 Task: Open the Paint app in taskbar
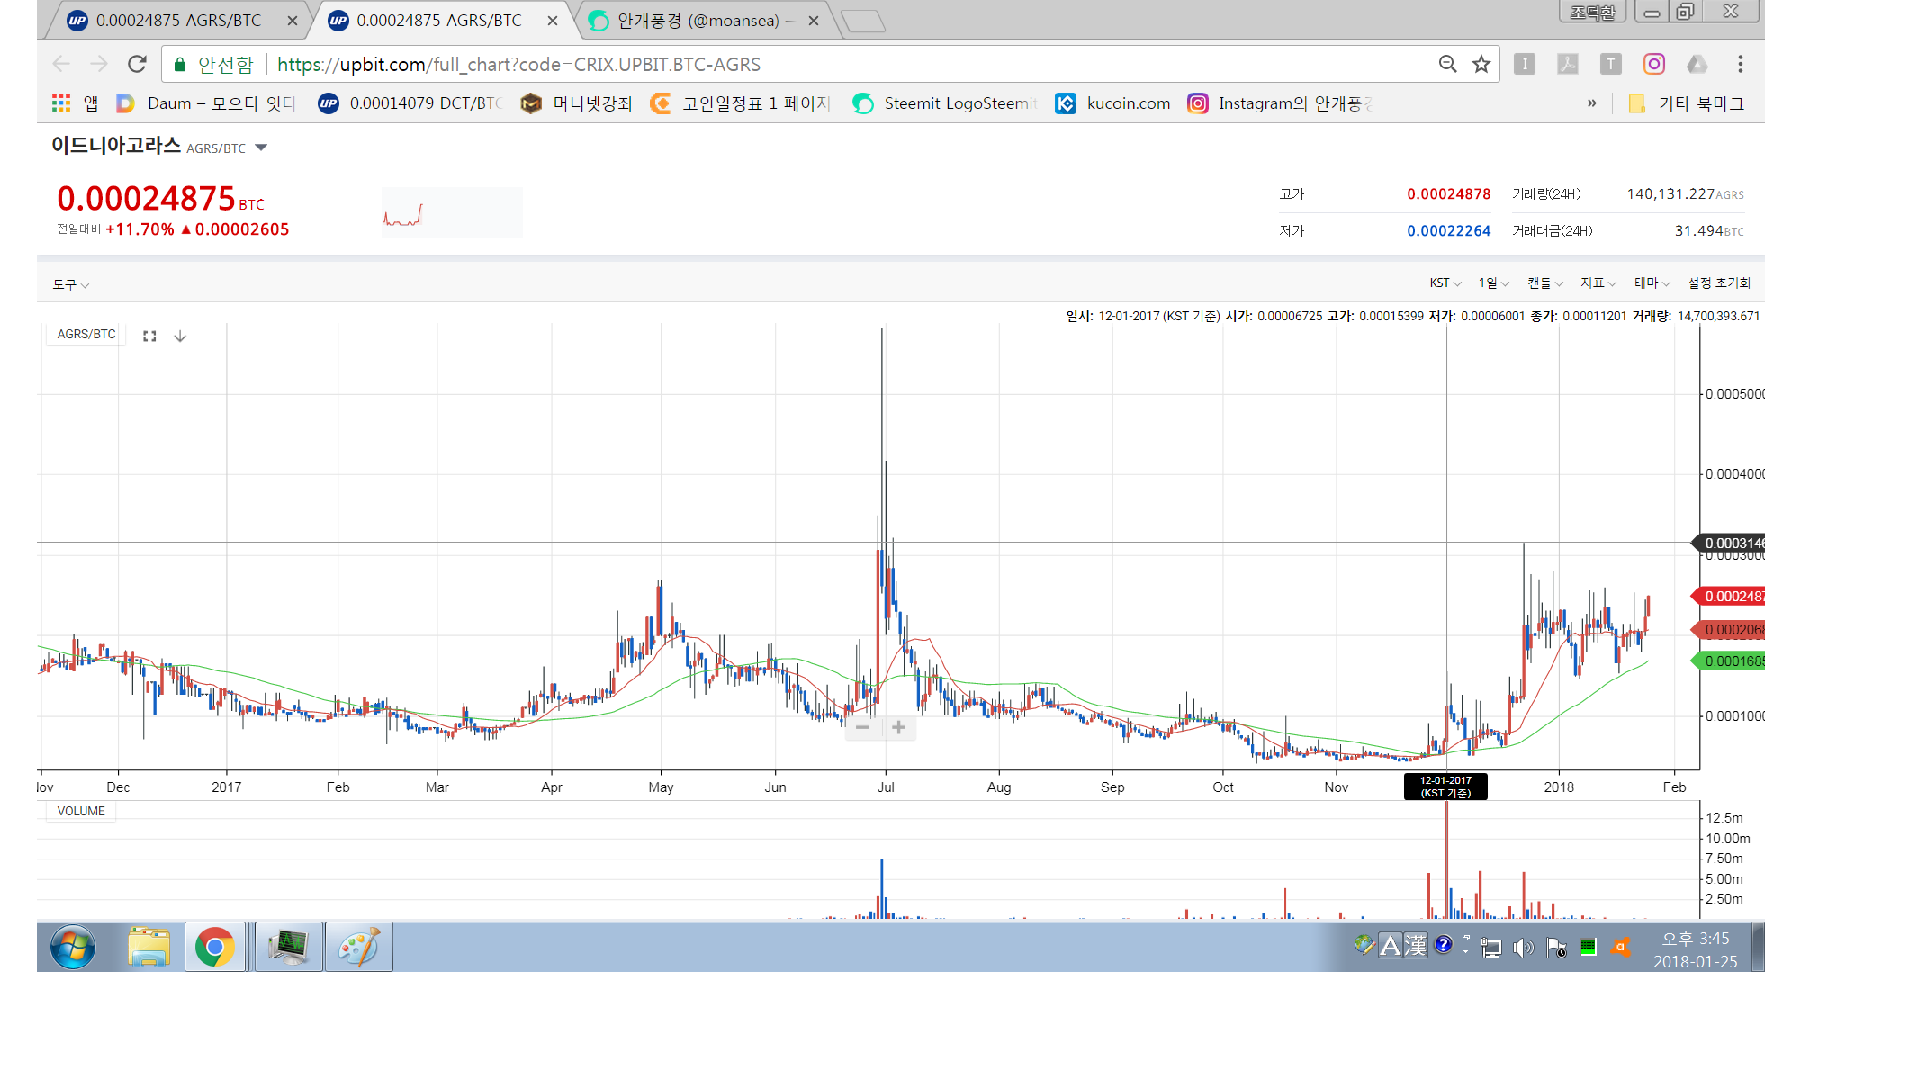coord(359,947)
